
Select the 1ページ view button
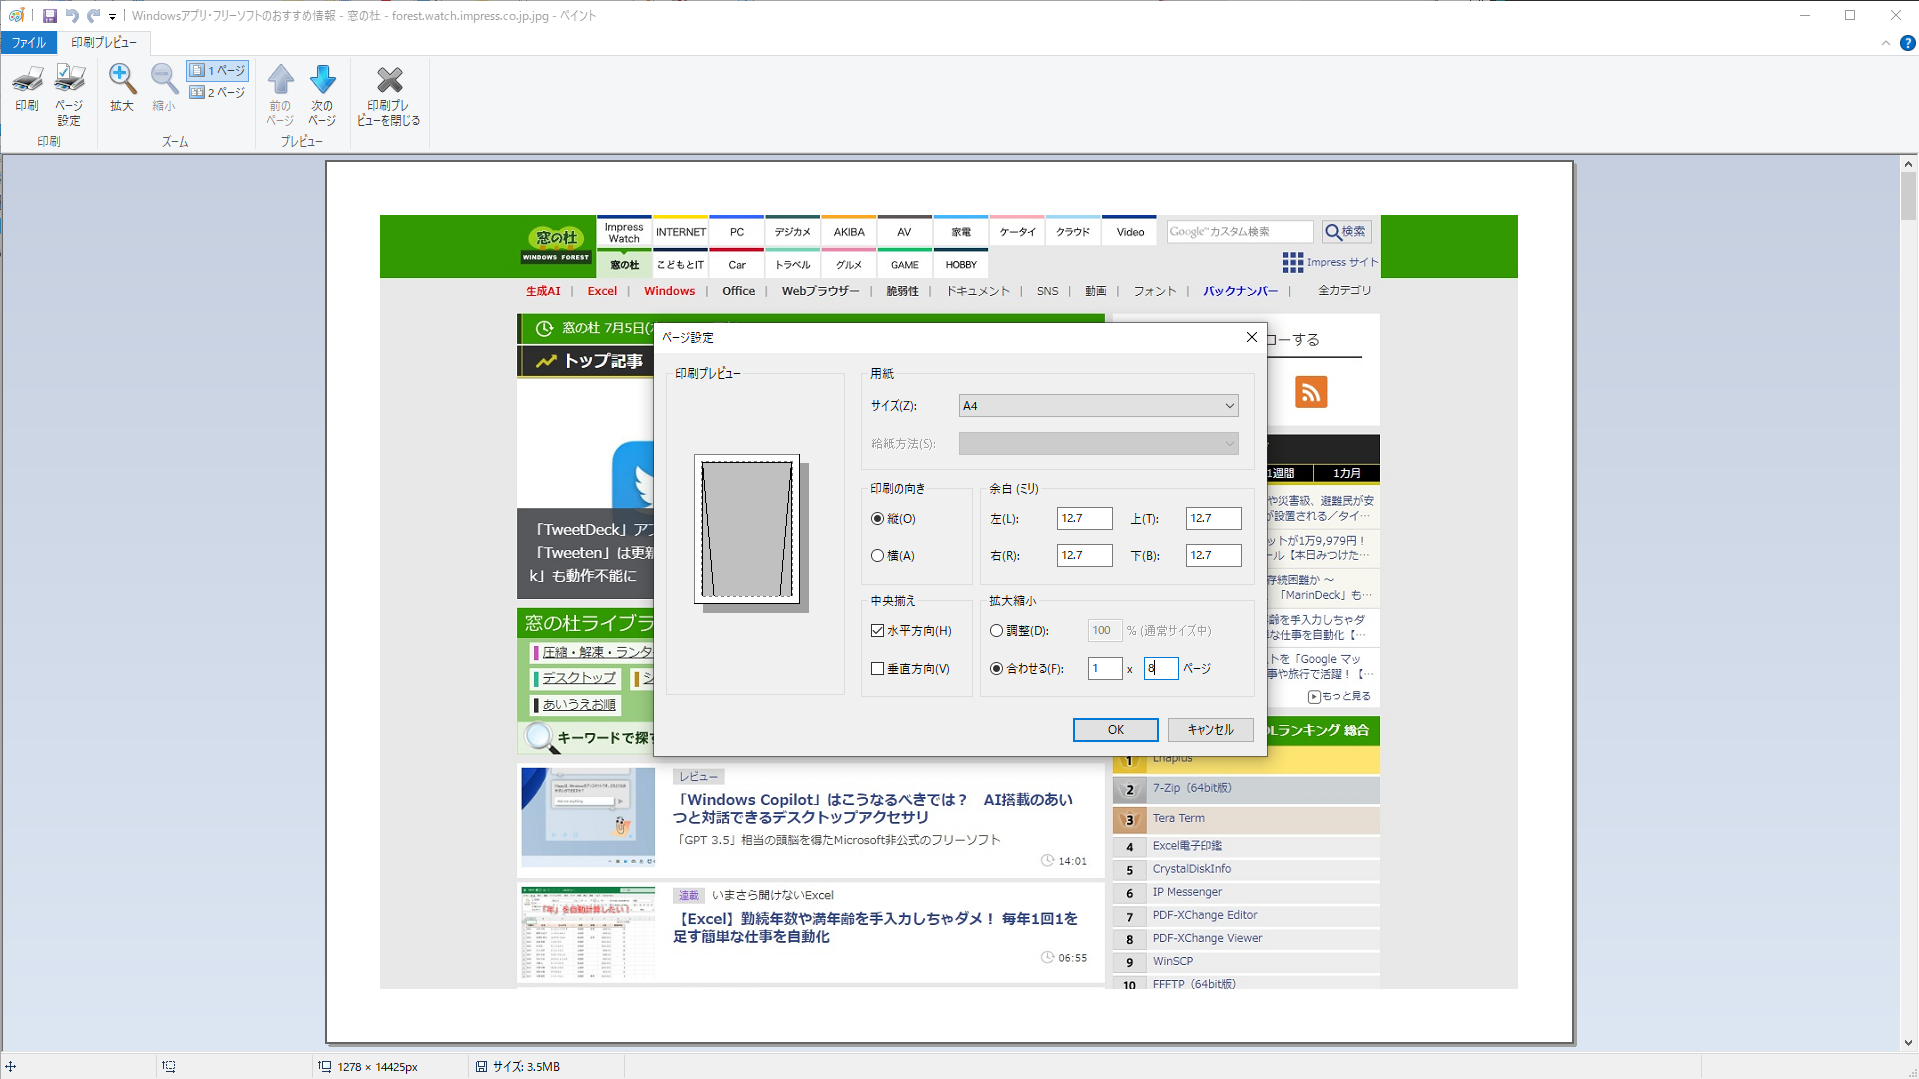[218, 71]
